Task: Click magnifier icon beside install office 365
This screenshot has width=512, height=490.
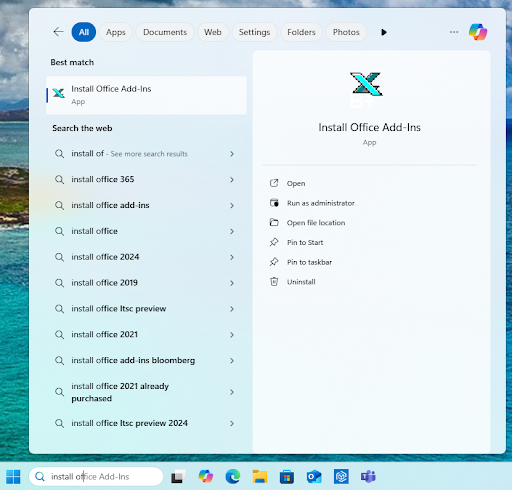Action: 59,180
